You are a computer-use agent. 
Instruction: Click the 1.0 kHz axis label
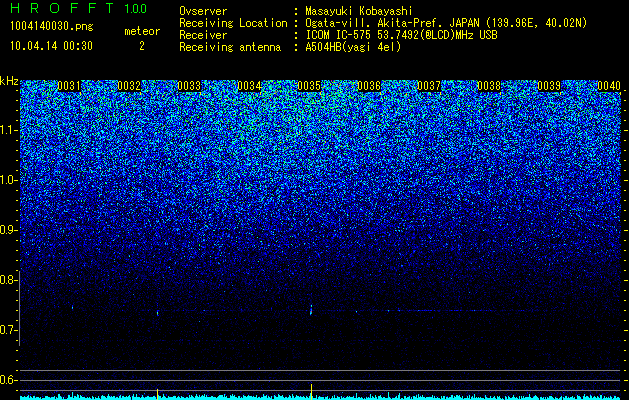click(8, 180)
